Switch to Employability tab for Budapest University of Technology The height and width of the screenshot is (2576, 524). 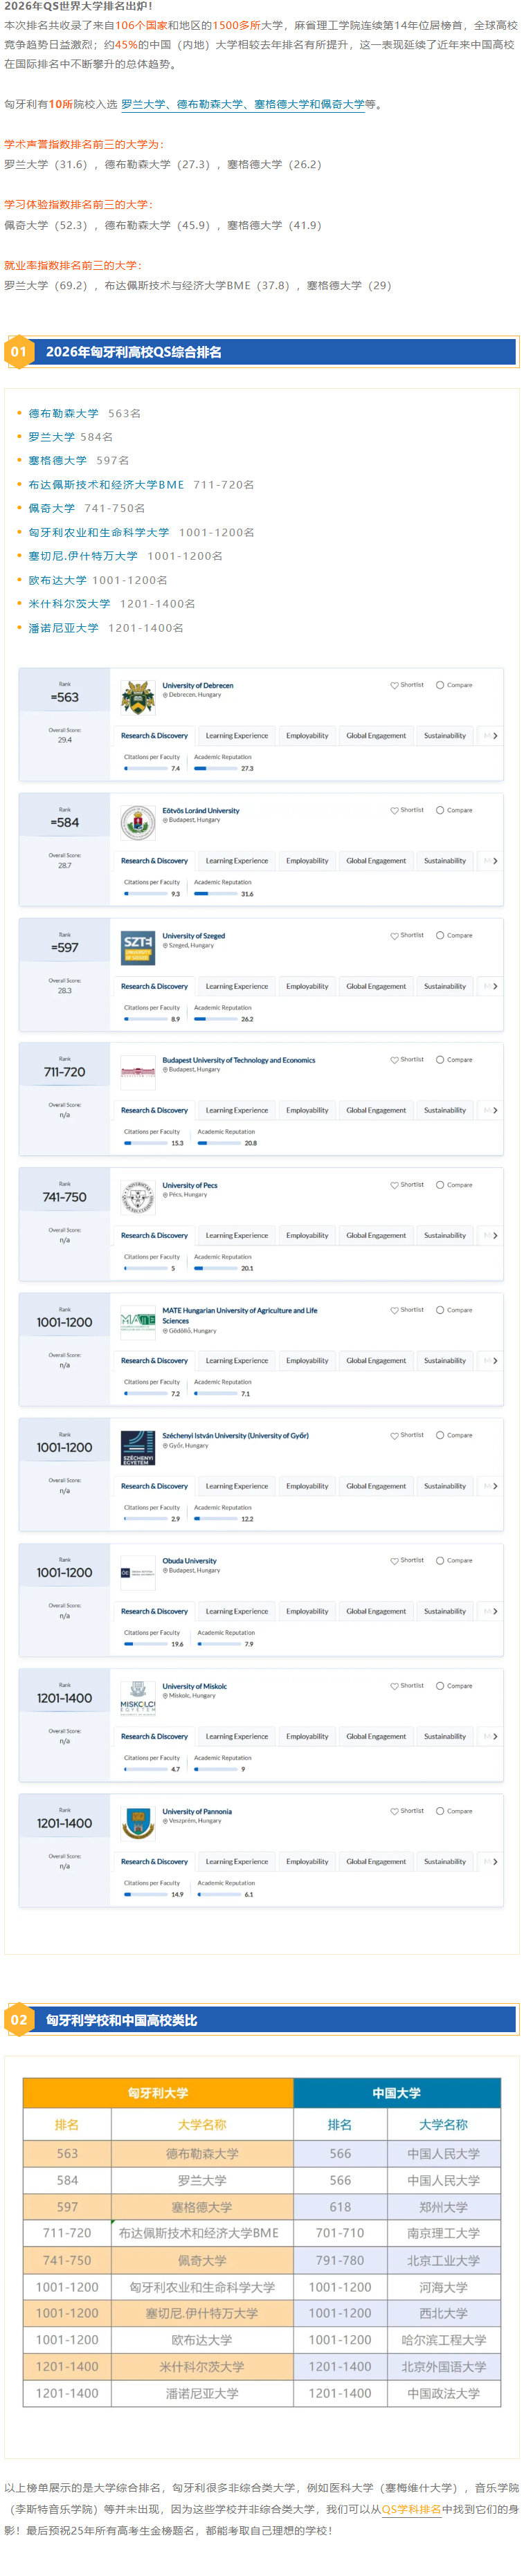[x=307, y=1110]
